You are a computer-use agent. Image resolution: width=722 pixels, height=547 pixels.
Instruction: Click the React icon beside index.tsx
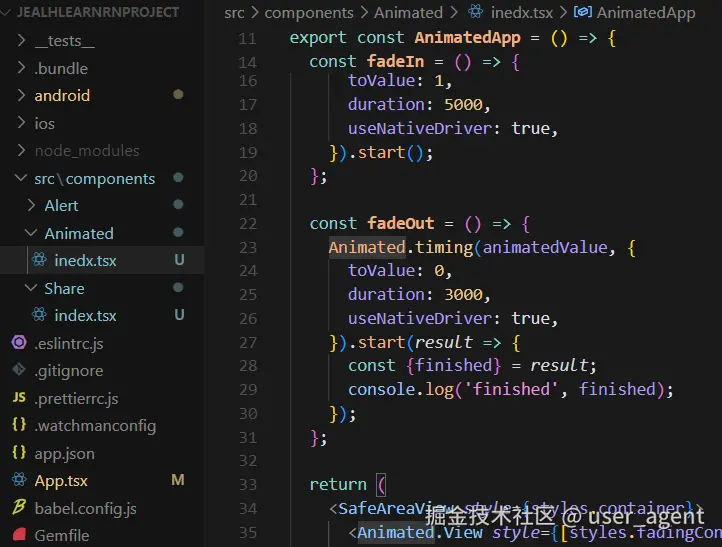point(39,315)
